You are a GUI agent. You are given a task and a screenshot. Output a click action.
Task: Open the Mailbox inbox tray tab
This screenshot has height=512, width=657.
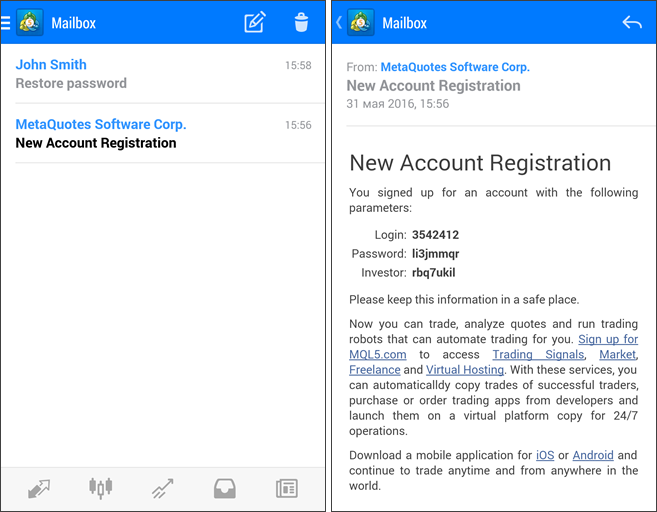pyautogui.click(x=224, y=488)
